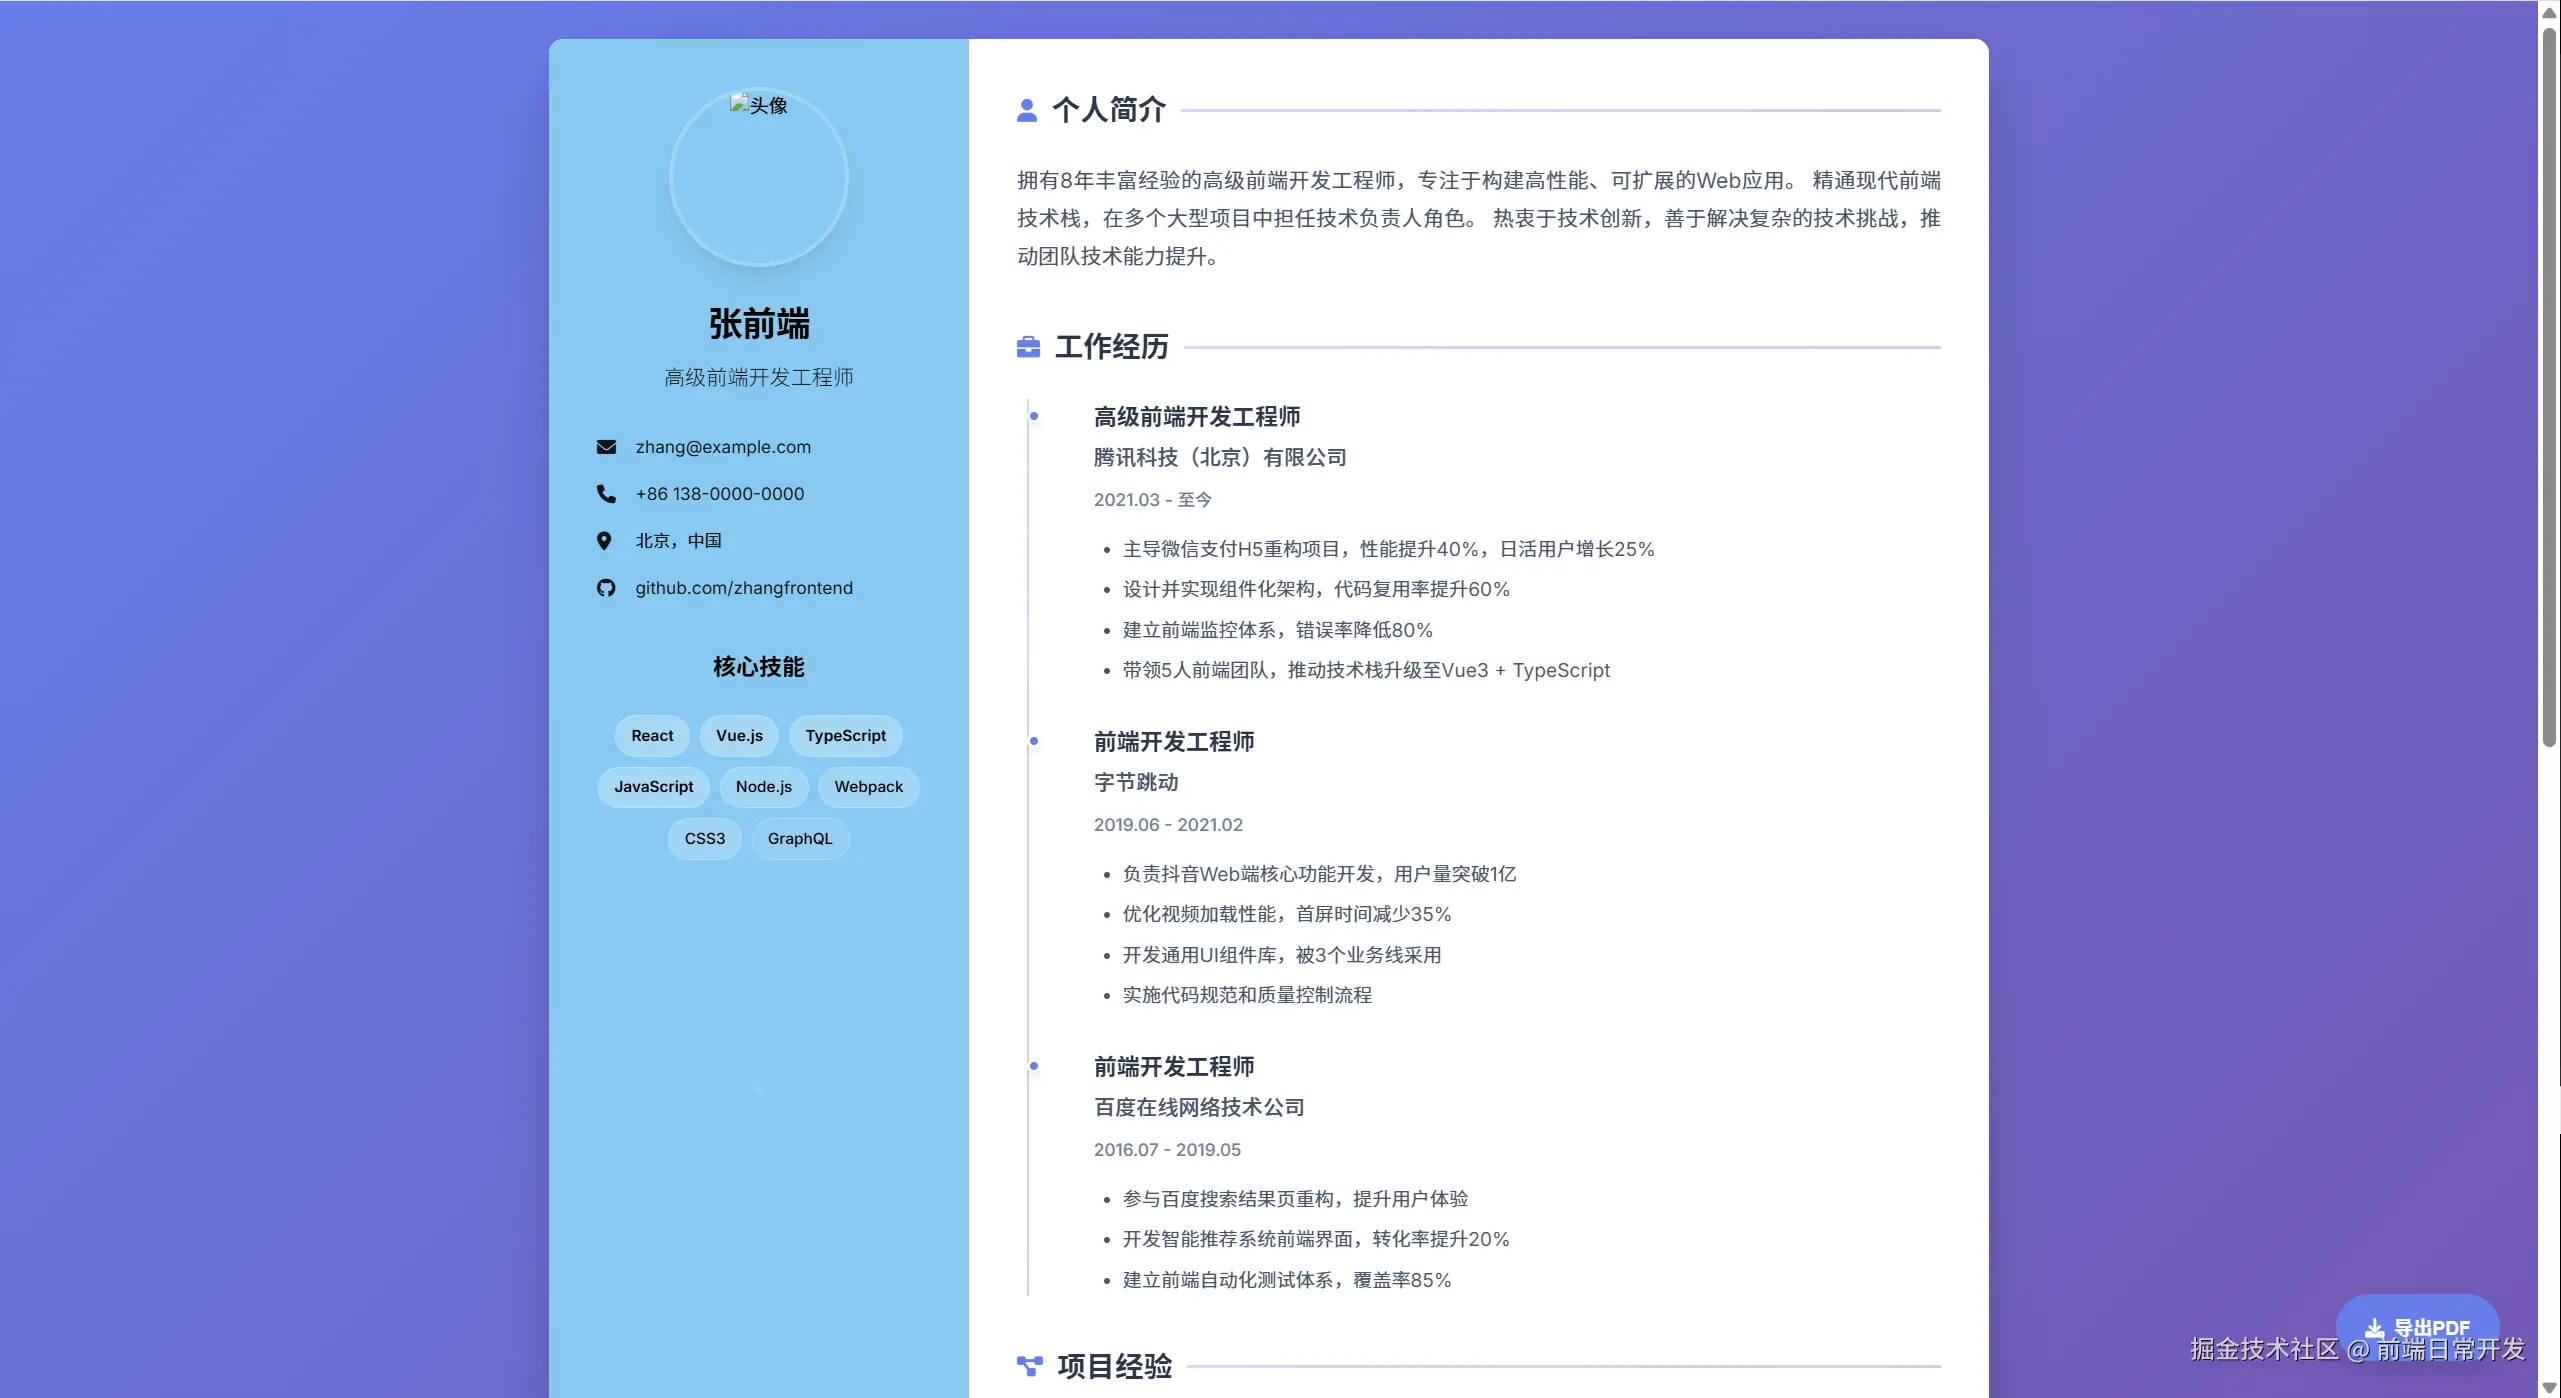Click the briefcase icon beside 工作经历
Viewport: 2561px width, 1398px height.
point(1028,347)
